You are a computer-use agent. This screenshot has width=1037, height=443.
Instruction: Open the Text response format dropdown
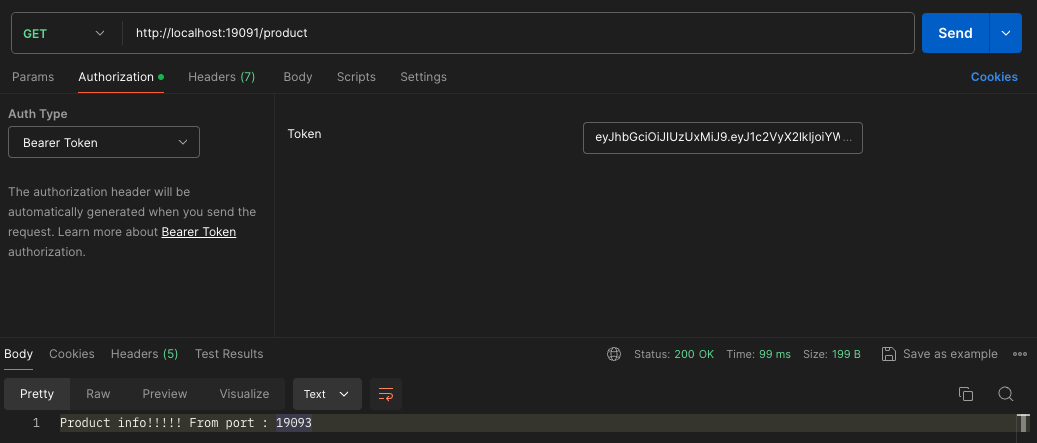[x=327, y=394]
